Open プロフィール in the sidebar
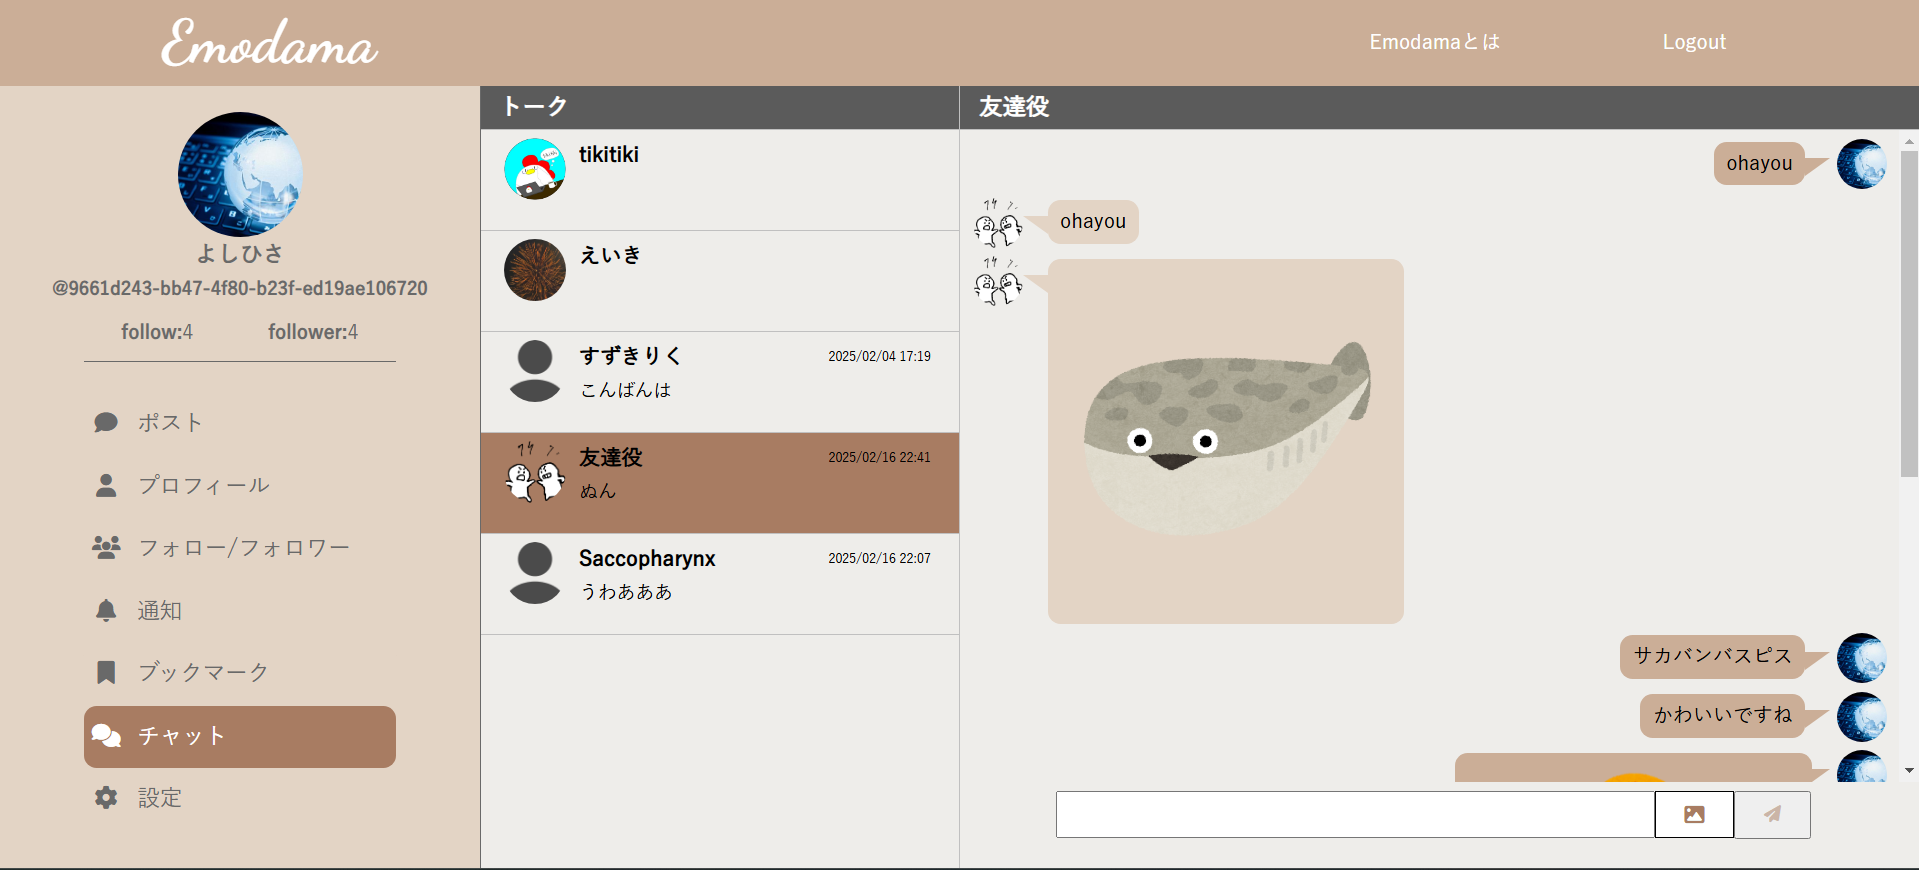Screen dimensions: 1919x870 203,486
